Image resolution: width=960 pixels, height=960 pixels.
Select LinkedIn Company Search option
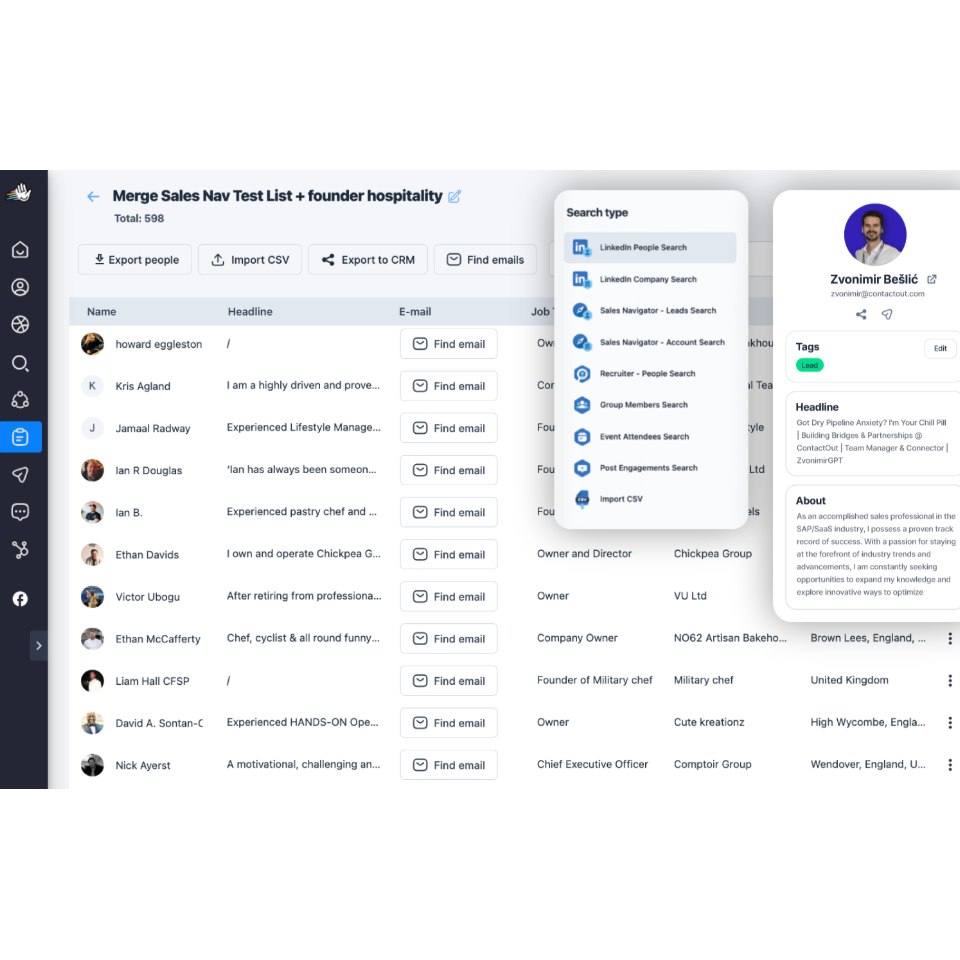pos(650,279)
